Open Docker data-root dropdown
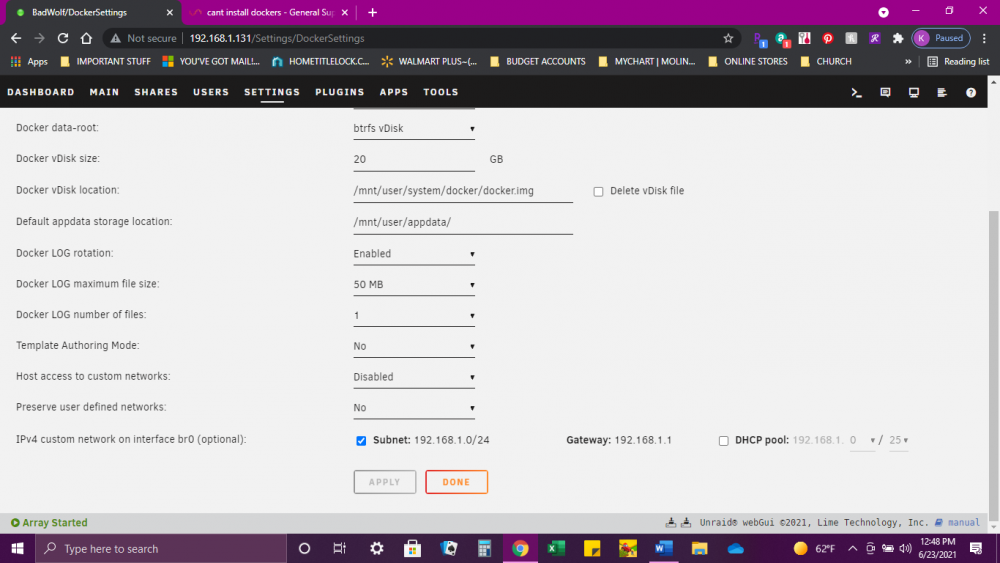Viewport: 1000px width, 563px height. click(414, 129)
